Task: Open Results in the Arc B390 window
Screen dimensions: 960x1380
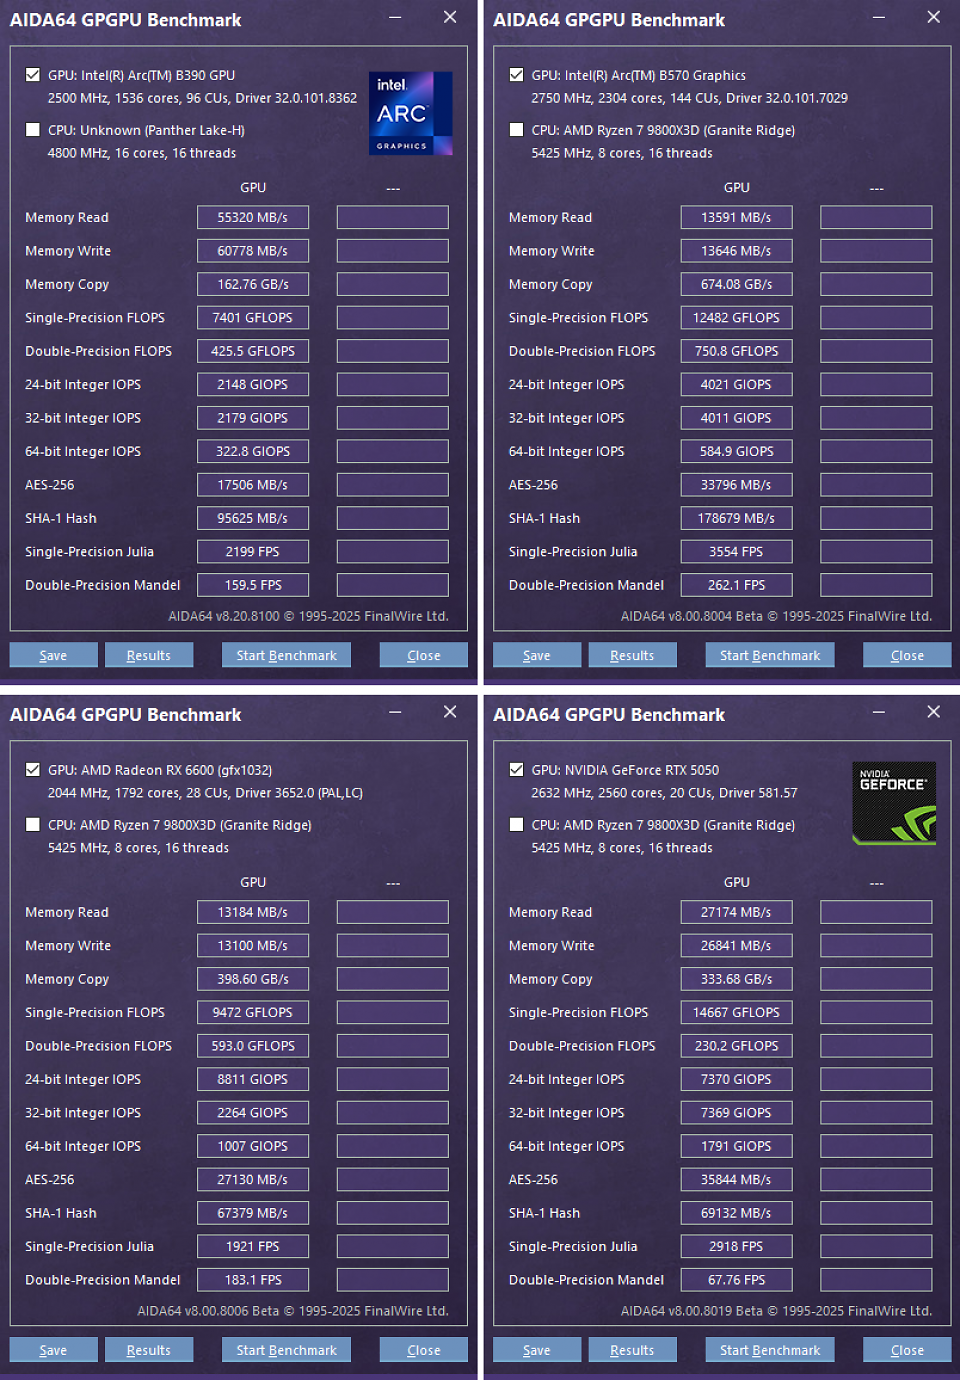Action: tap(149, 655)
